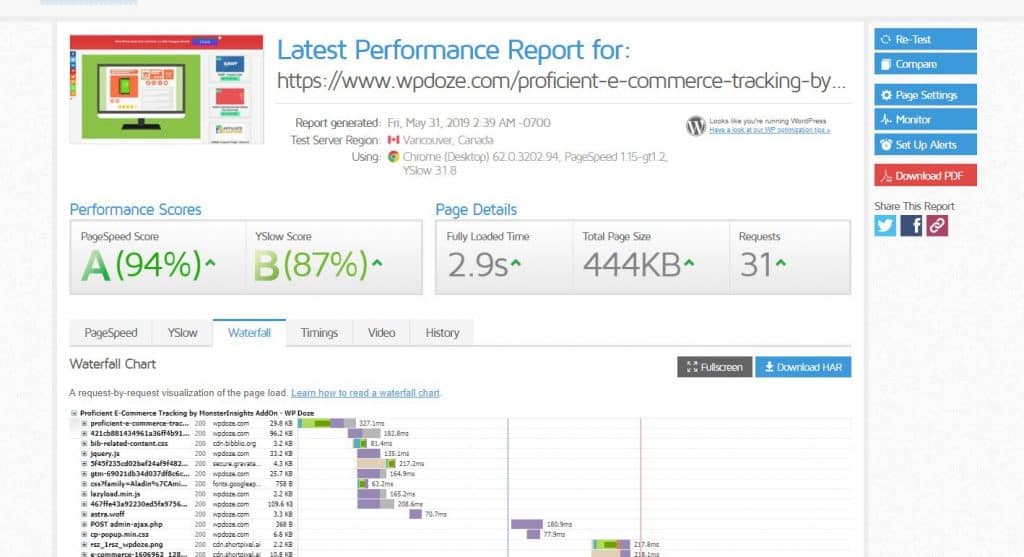Click Download HAR button
The height and width of the screenshot is (557, 1024).
tap(803, 367)
